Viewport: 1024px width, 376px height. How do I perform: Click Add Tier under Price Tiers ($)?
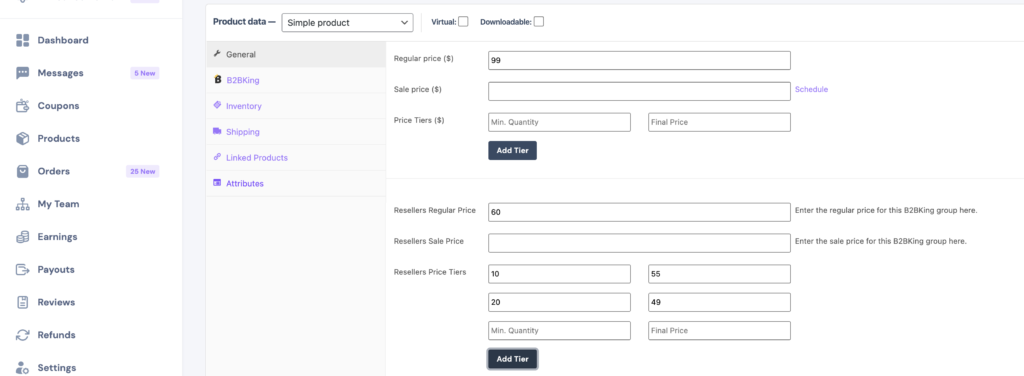pyautogui.click(x=512, y=150)
